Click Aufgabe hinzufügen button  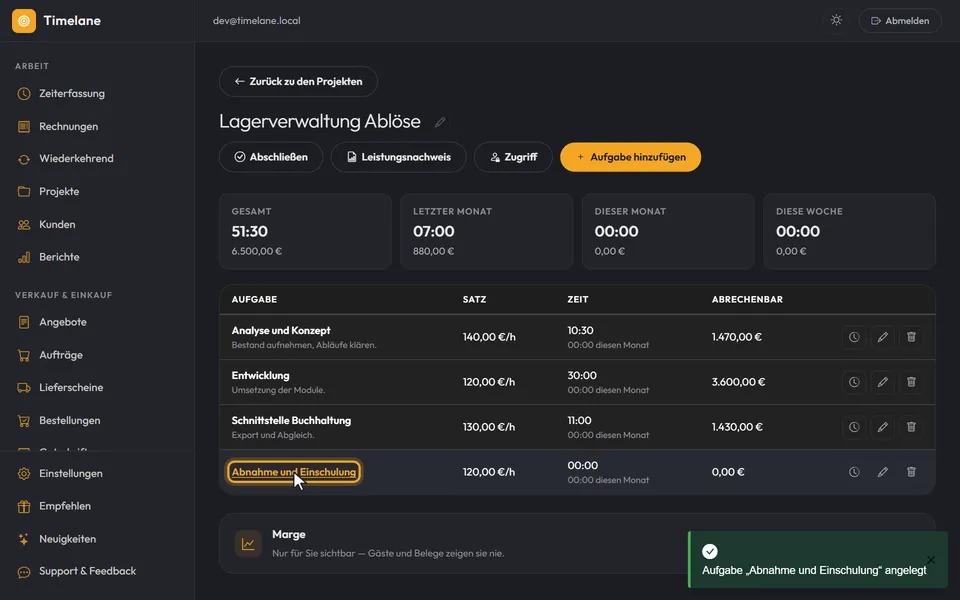click(631, 157)
